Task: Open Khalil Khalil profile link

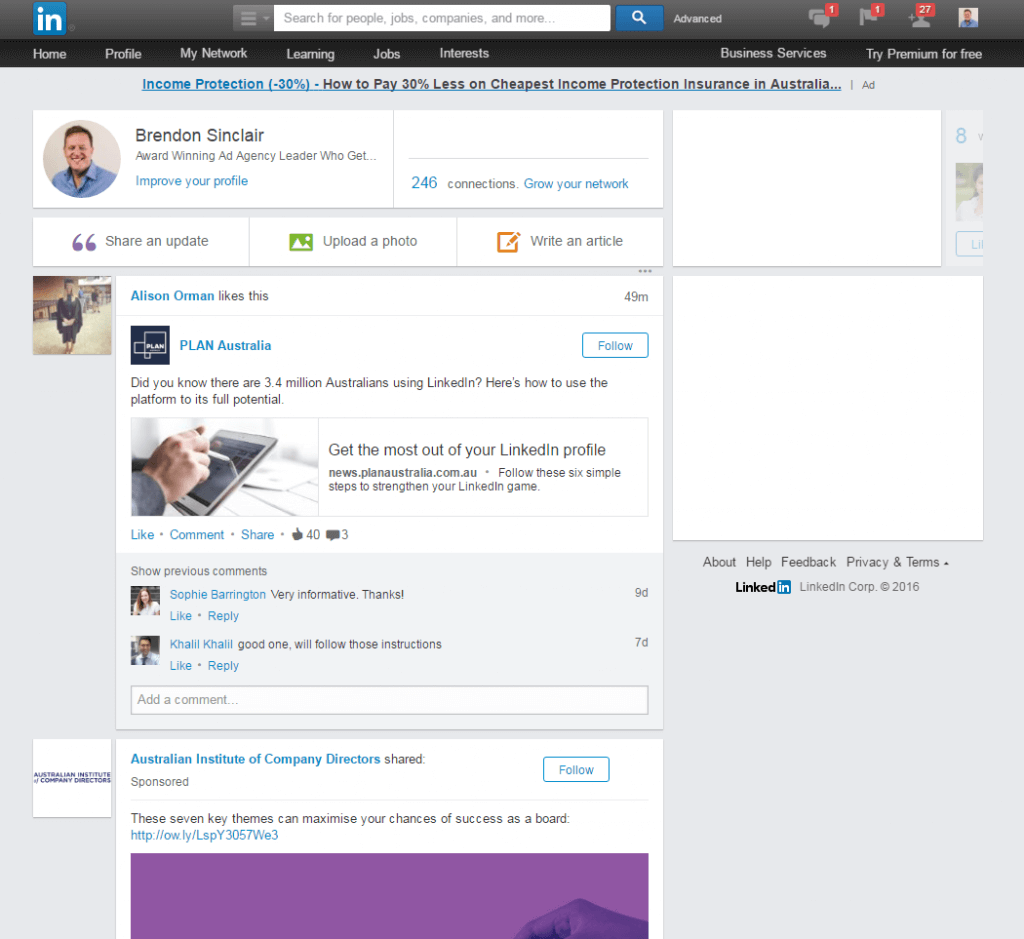Action: point(201,645)
